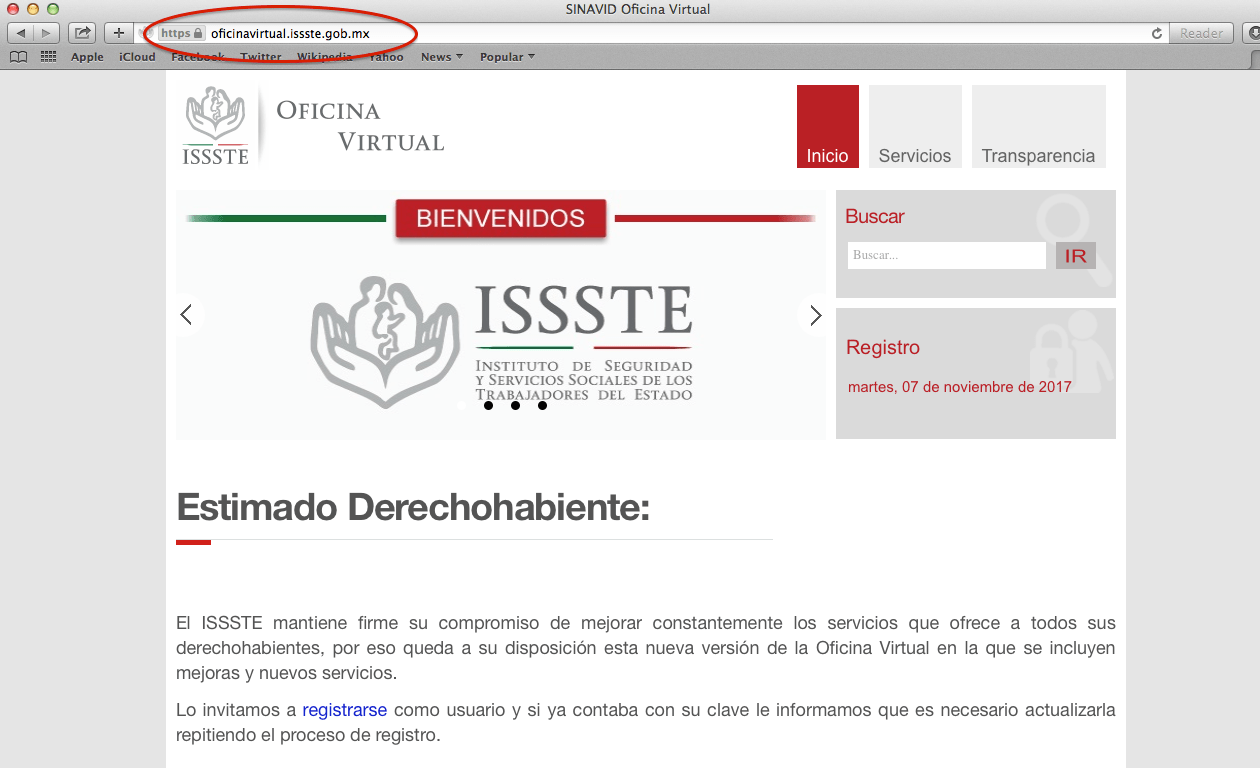Select the second carousel dot
Screen dimensions: 1260x768
point(488,406)
